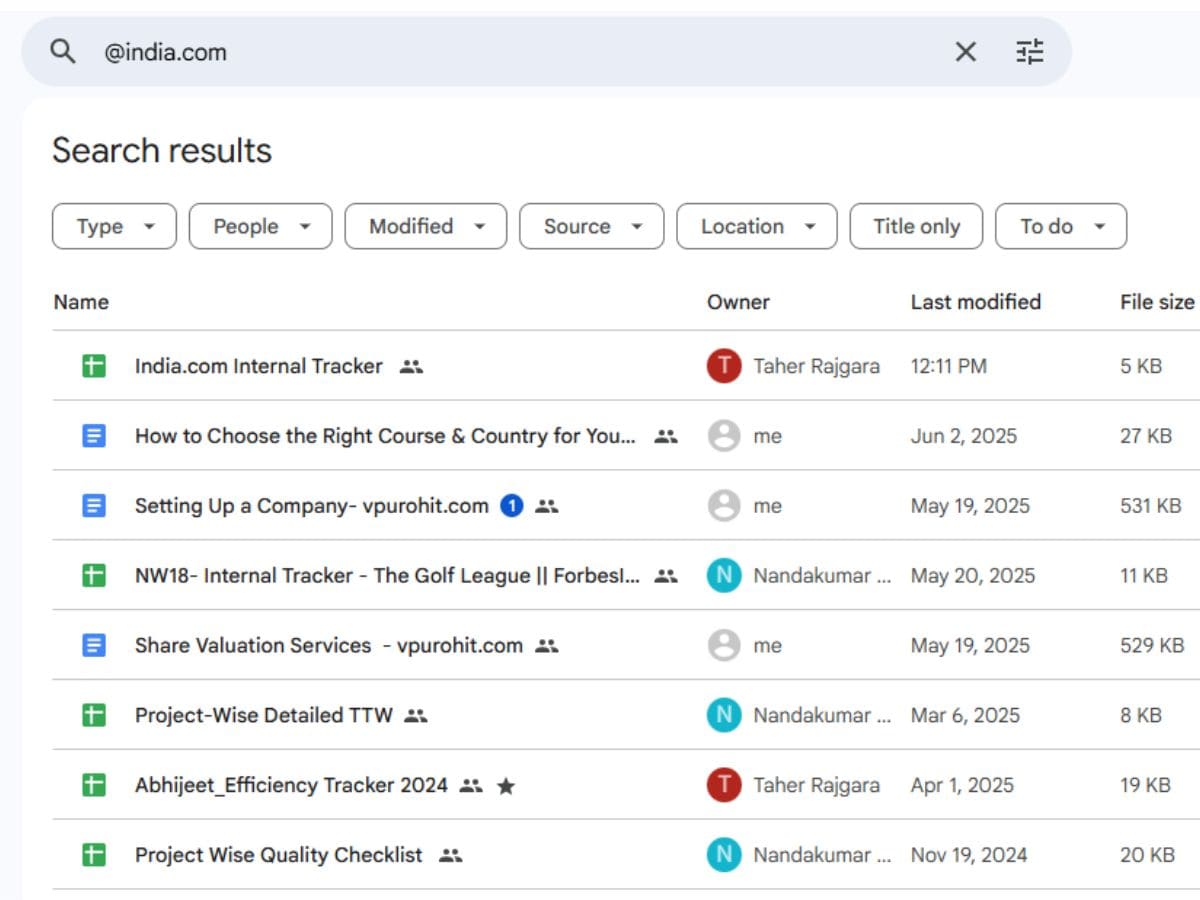Click the search field containing @india.com
This screenshot has height=900, width=1200.
click(x=546, y=52)
